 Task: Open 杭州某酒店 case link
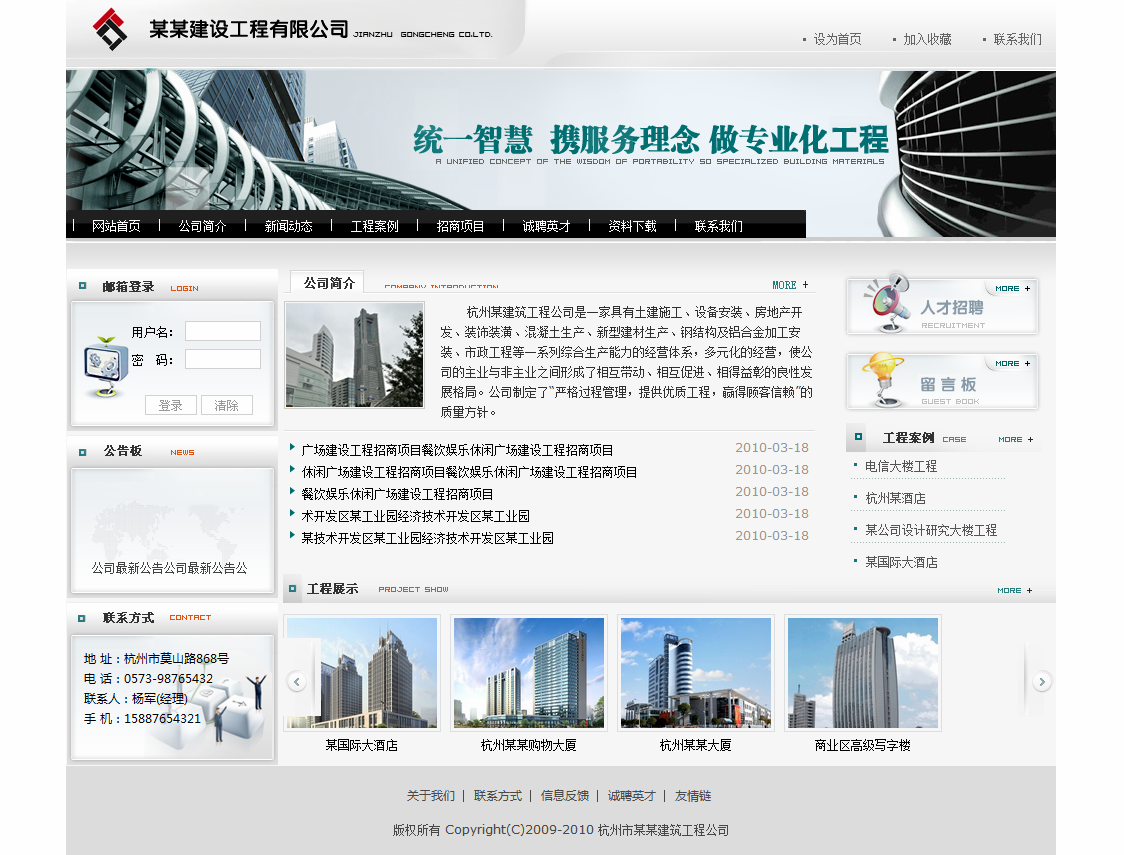tap(895, 498)
